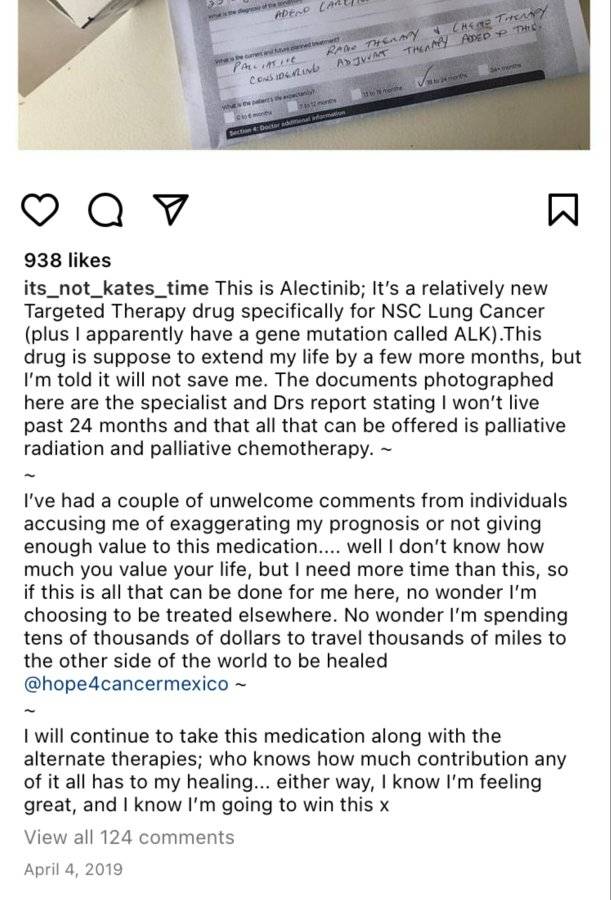611x900 pixels.
Task: Open comments via the speech bubble icon
Action: click(105, 210)
